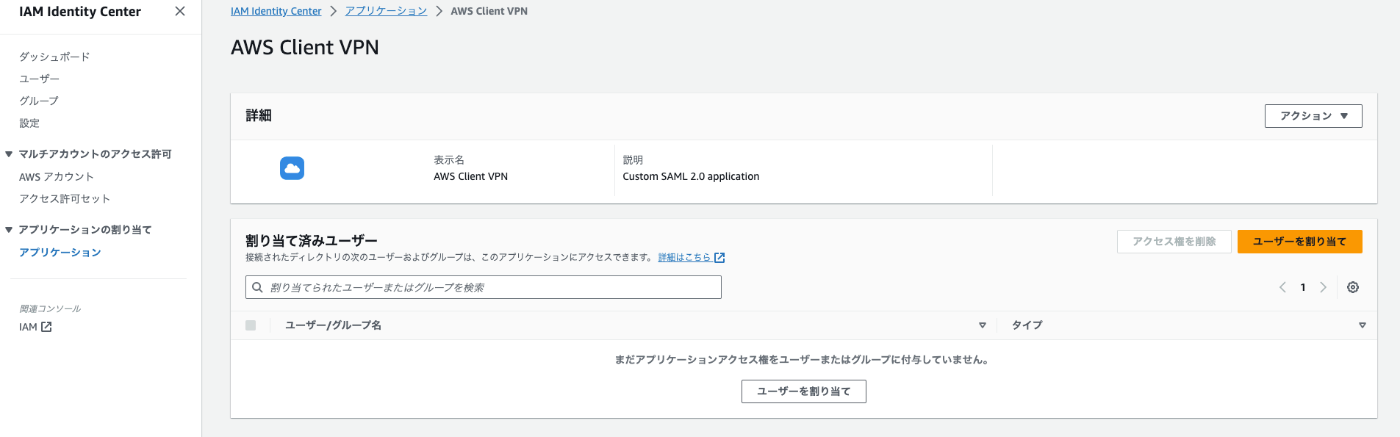Screen dimensions: 1400x437
Task: Open 設定 in the sidebar
Action: (x=29, y=123)
